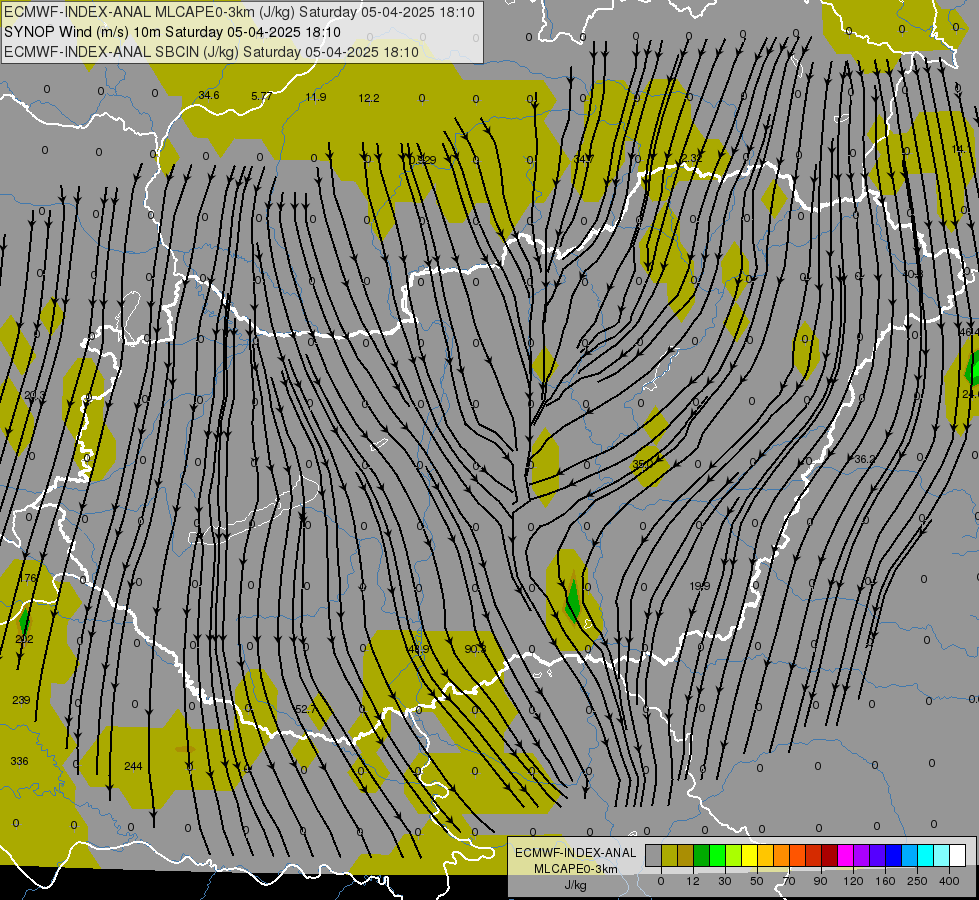Click the map value 244

pyautogui.click(x=133, y=766)
